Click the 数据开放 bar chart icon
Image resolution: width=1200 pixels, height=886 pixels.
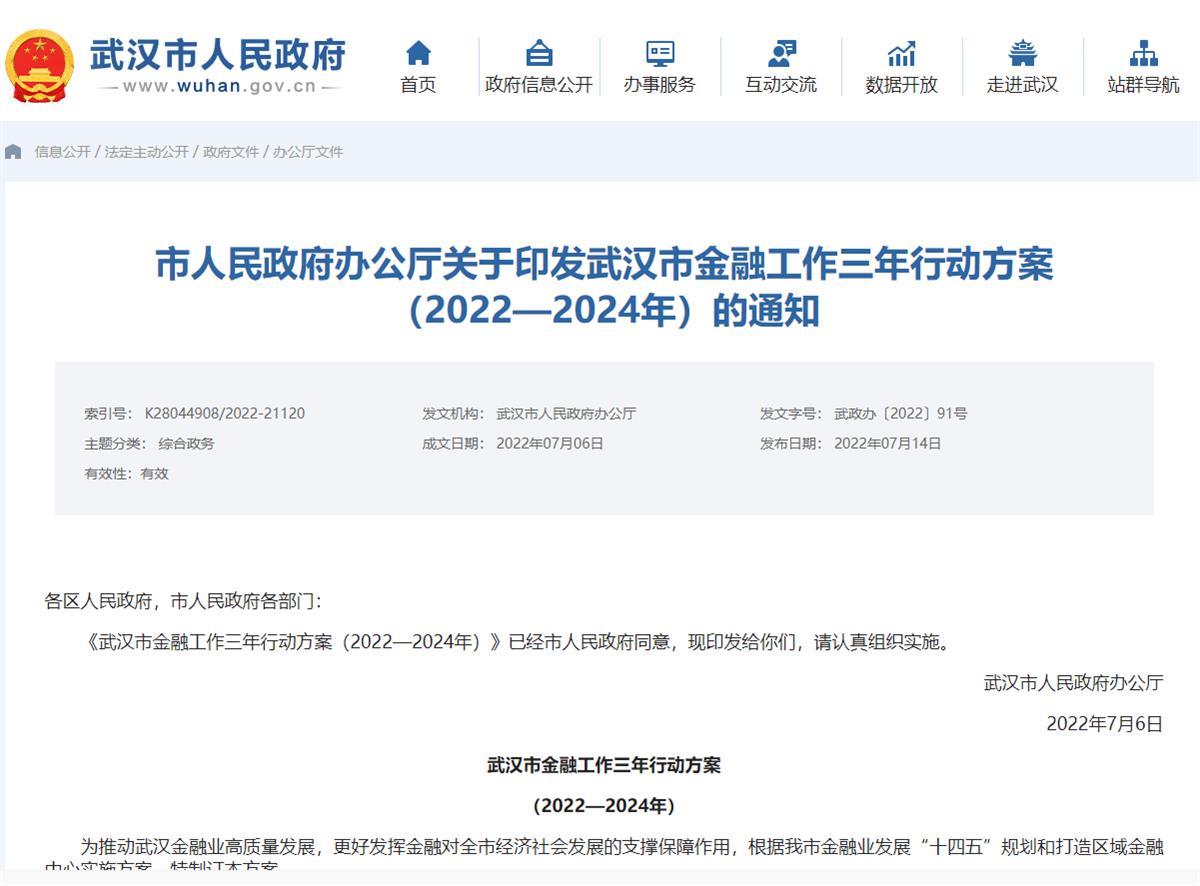pyautogui.click(x=901, y=53)
